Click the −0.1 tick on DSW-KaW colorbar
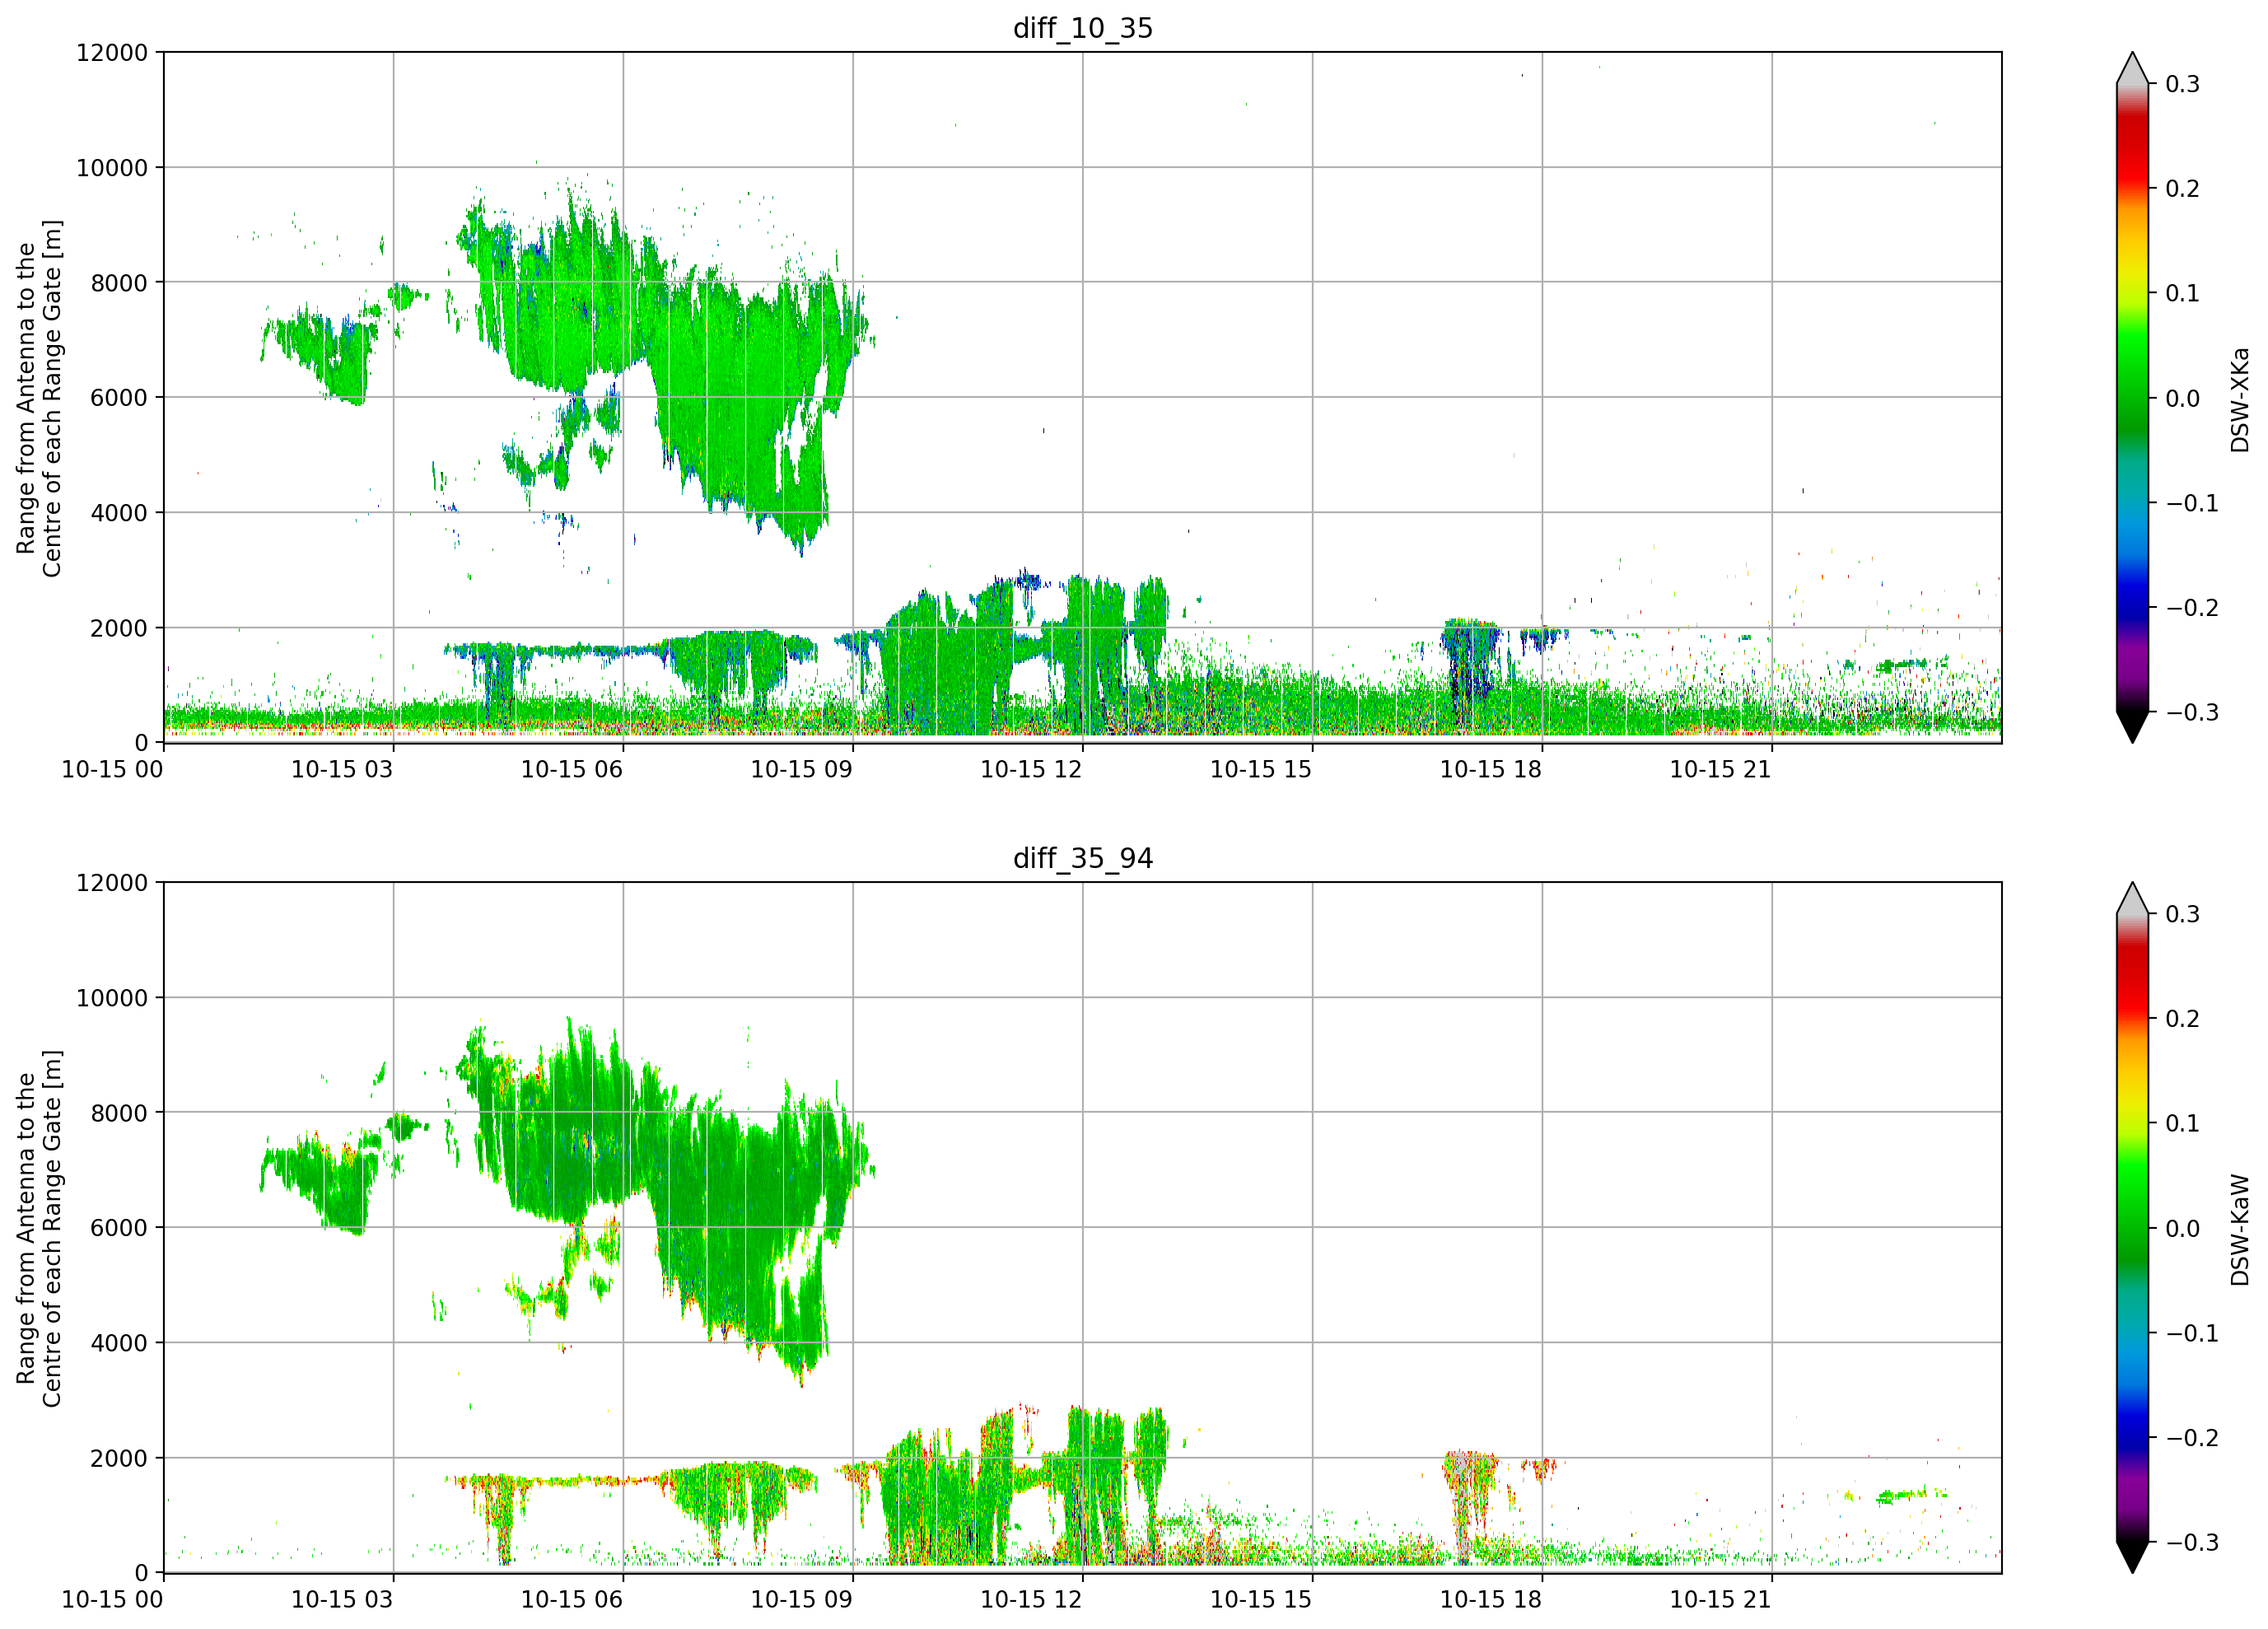The height and width of the screenshot is (1629, 2268). tap(2192, 1333)
